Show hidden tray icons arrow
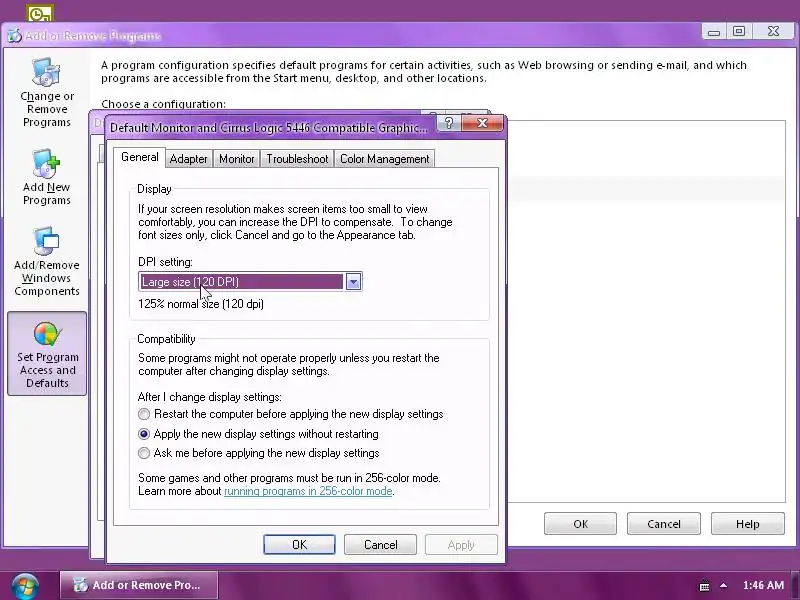 [723, 585]
